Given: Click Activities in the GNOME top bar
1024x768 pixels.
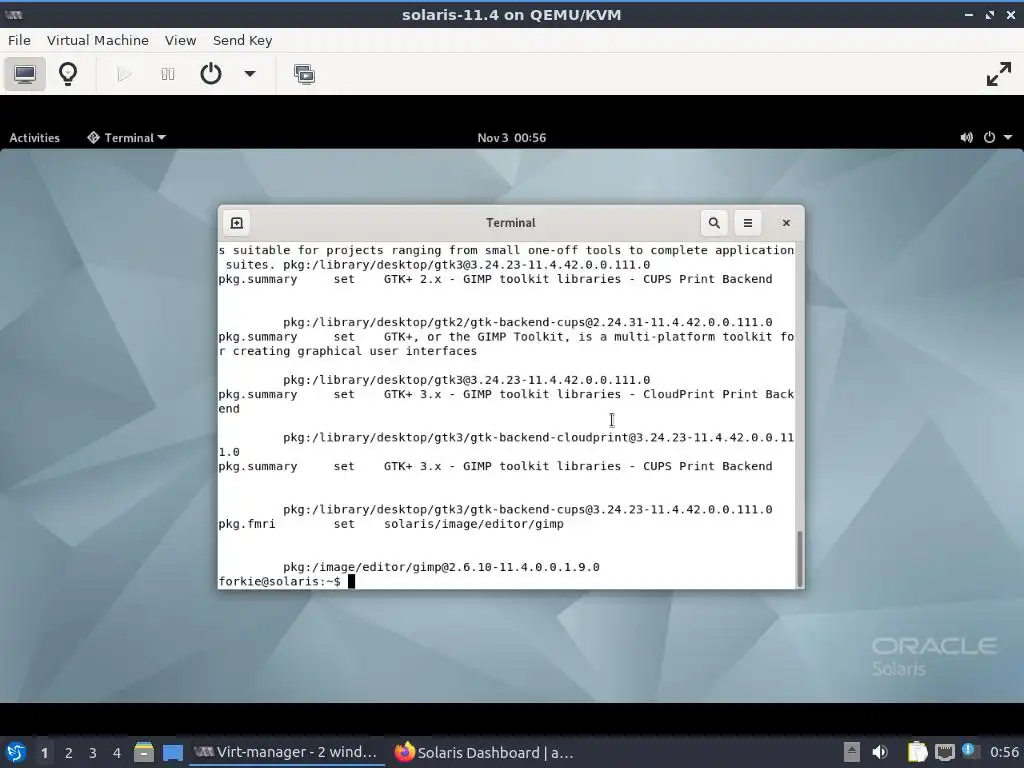Looking at the screenshot, I should pos(35,138).
